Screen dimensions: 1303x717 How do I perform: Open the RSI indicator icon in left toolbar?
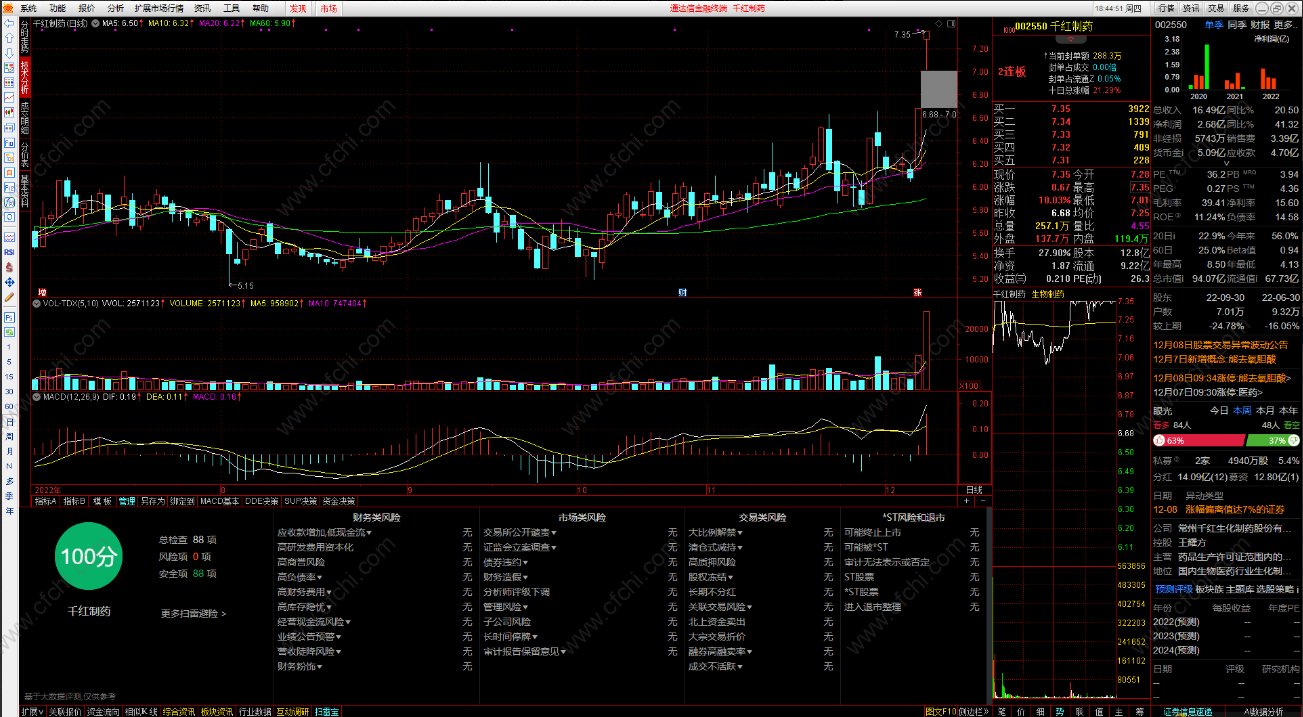(x=9, y=252)
